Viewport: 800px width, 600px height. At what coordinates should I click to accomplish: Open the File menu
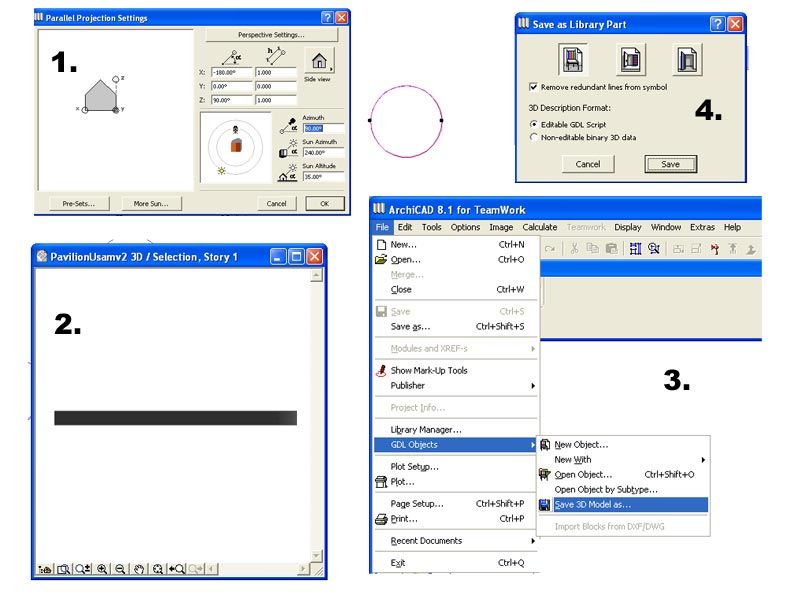coord(382,227)
